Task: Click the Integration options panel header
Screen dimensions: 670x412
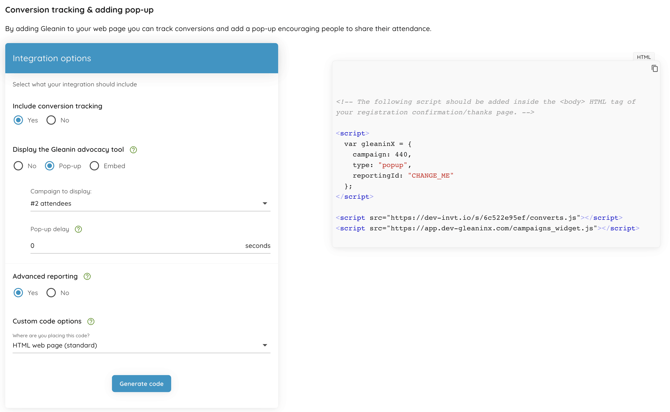Action: pos(141,58)
